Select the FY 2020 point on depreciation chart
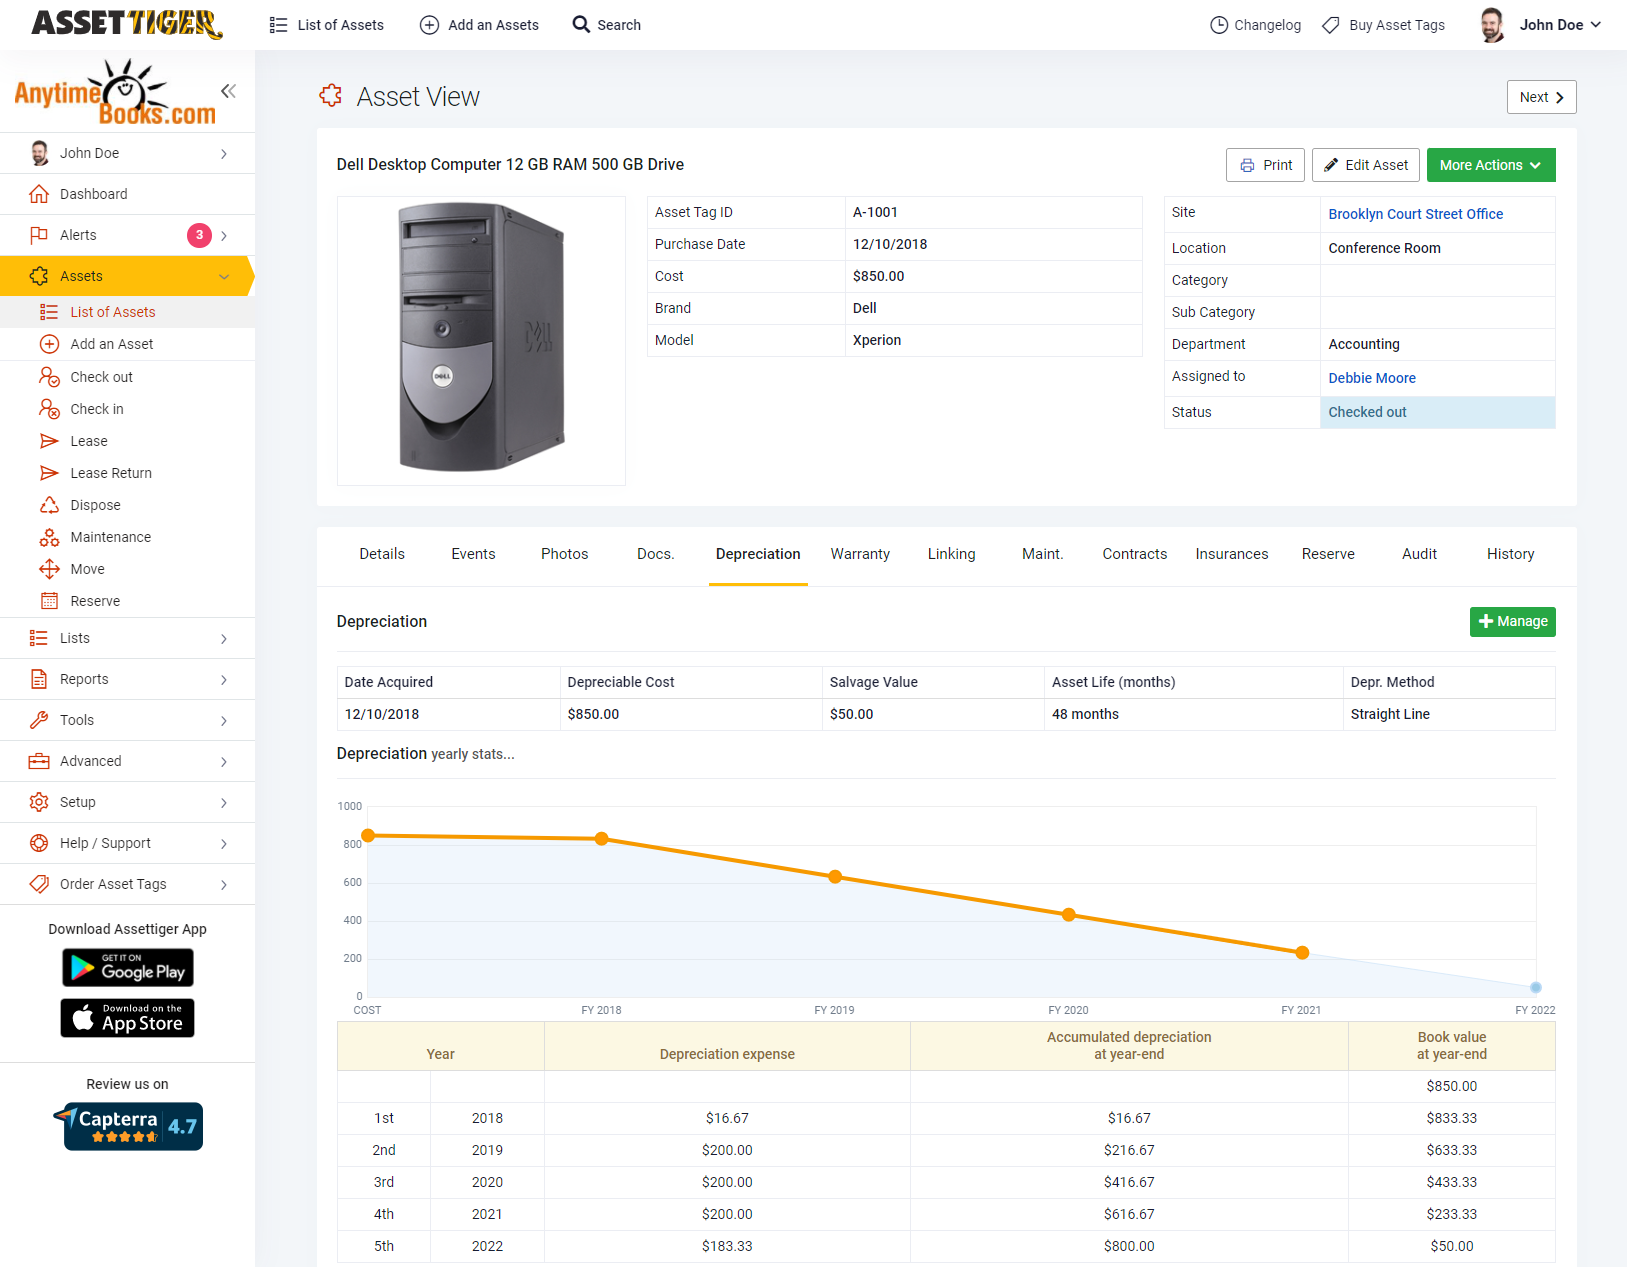 click(x=1068, y=914)
